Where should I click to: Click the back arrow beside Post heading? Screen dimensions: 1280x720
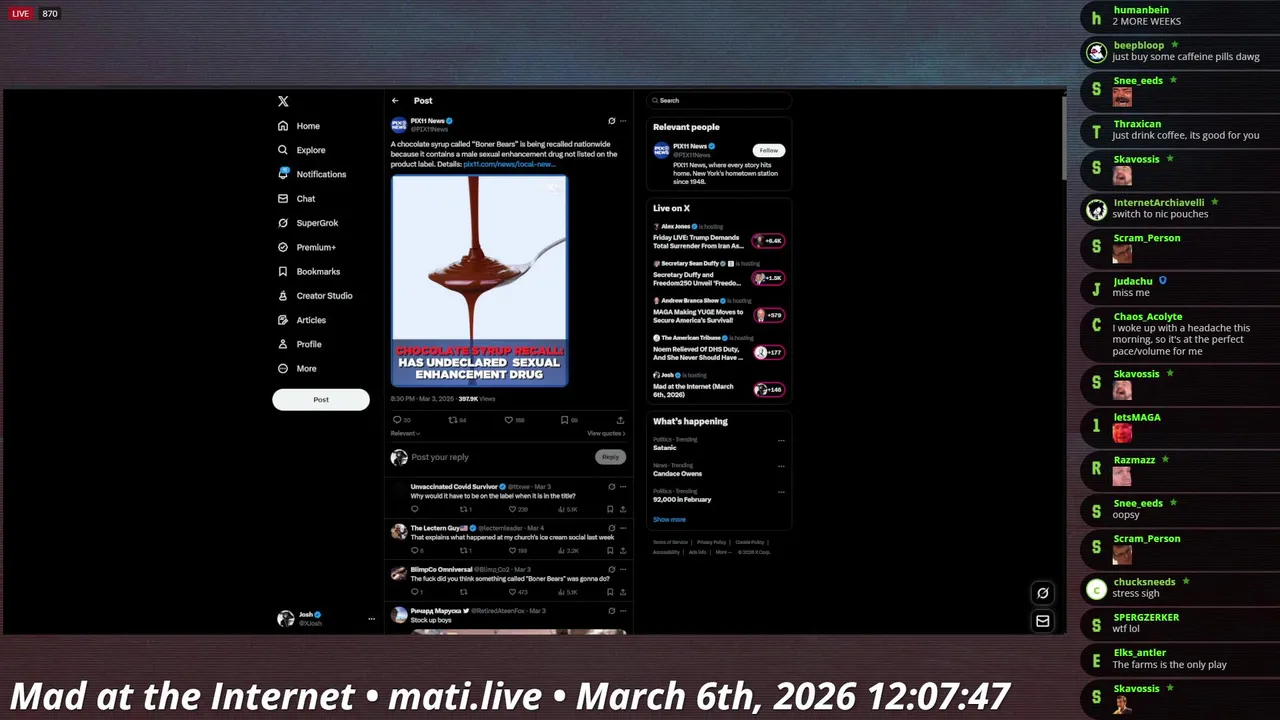point(395,101)
